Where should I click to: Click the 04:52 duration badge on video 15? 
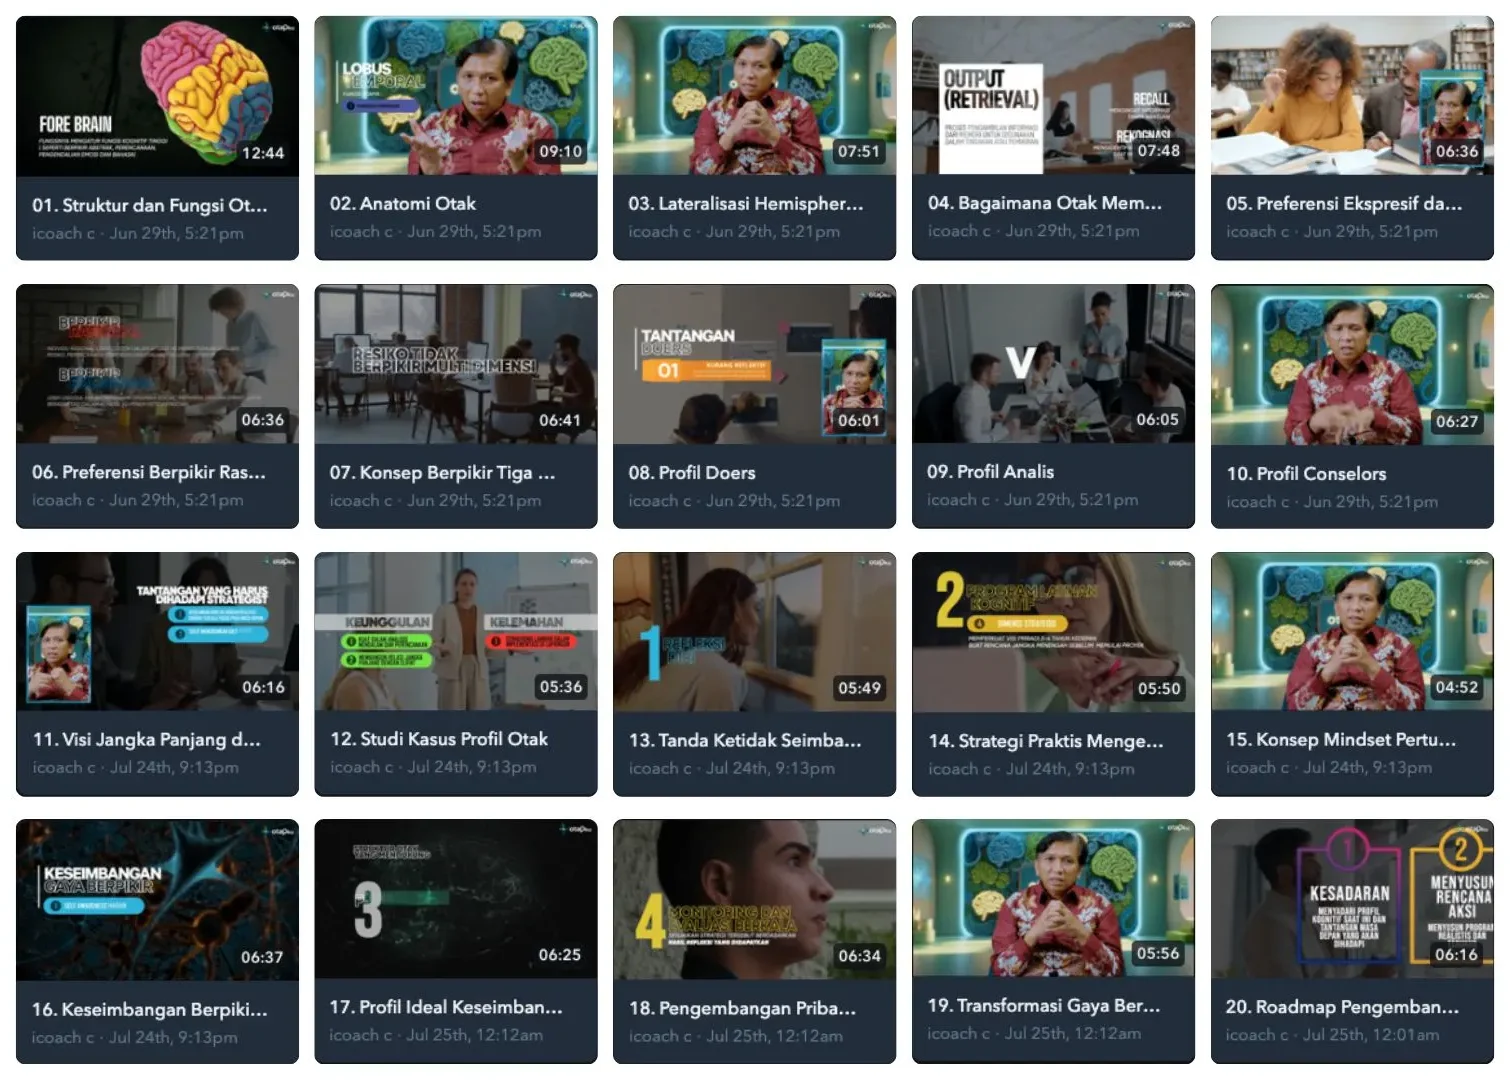coord(1456,687)
